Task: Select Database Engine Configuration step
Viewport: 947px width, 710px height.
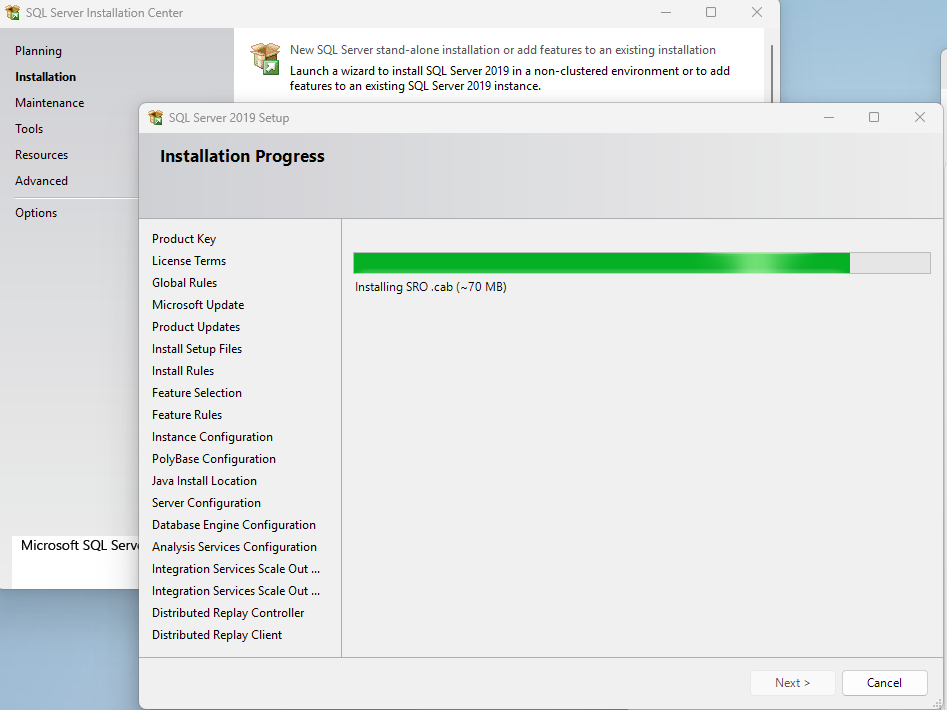Action: pos(234,525)
